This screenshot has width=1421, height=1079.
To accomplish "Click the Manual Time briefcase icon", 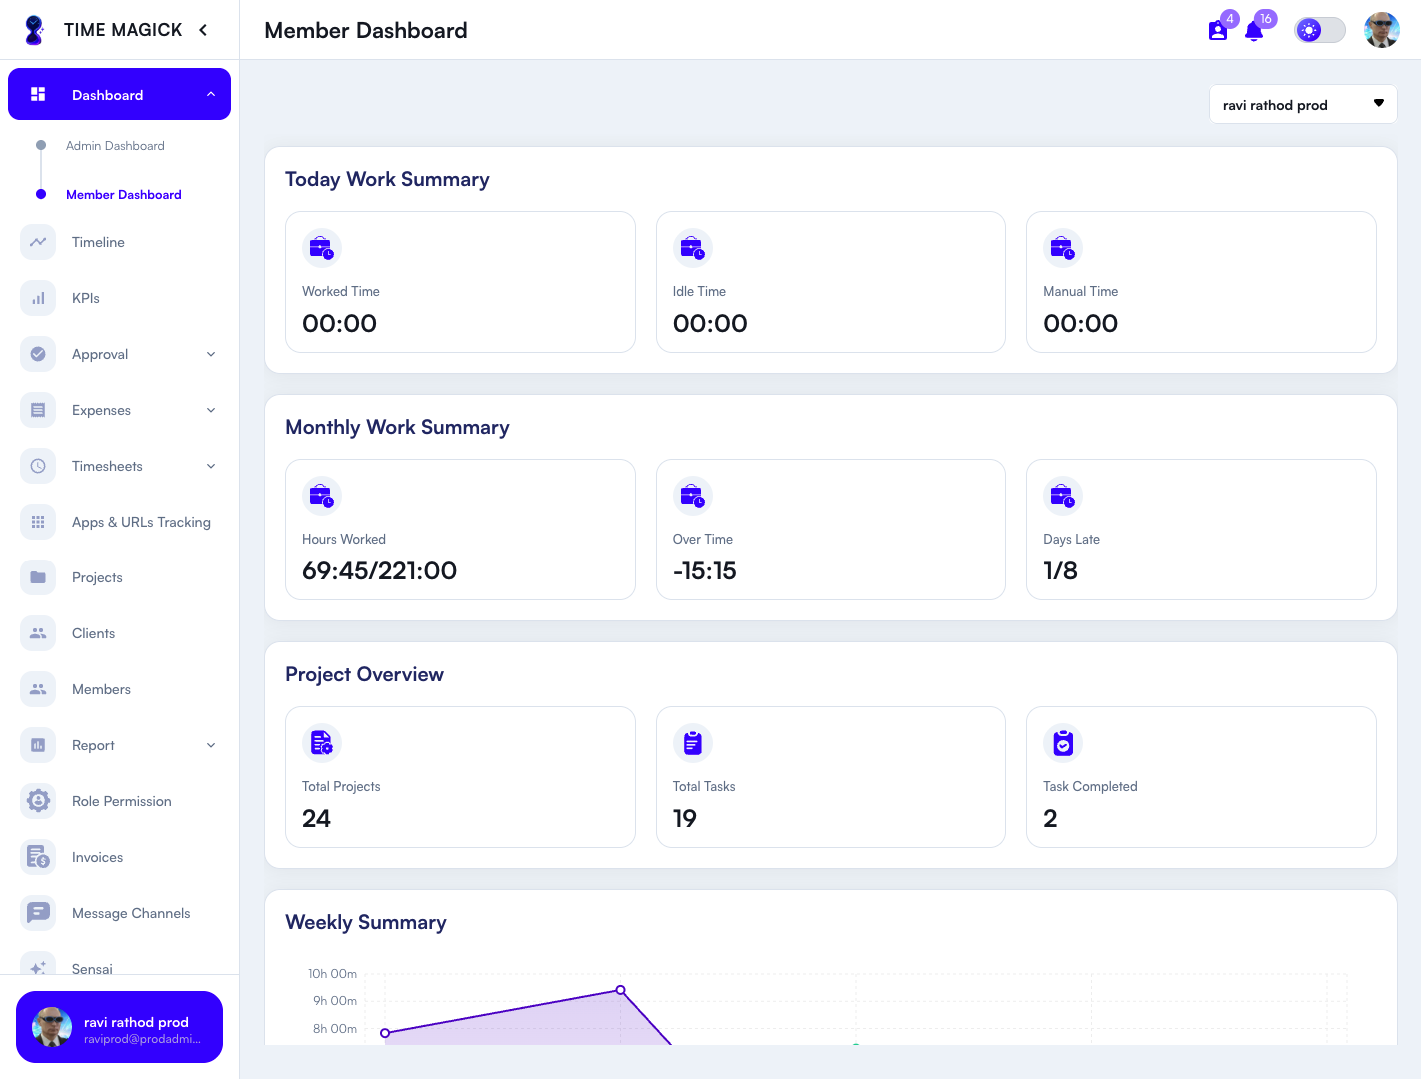I will tap(1063, 248).
